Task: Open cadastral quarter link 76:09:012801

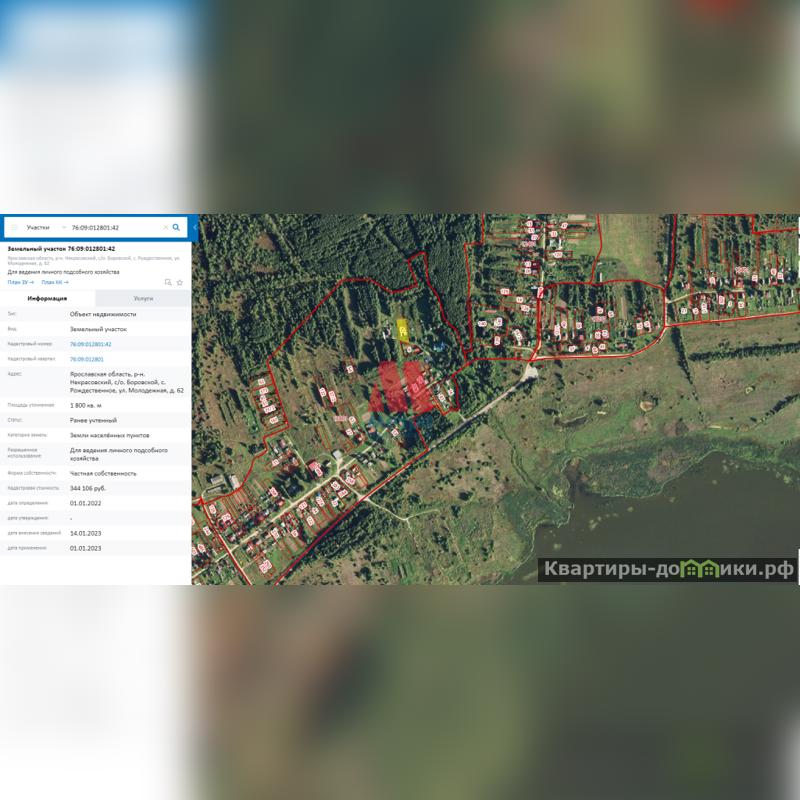Action: (87, 359)
